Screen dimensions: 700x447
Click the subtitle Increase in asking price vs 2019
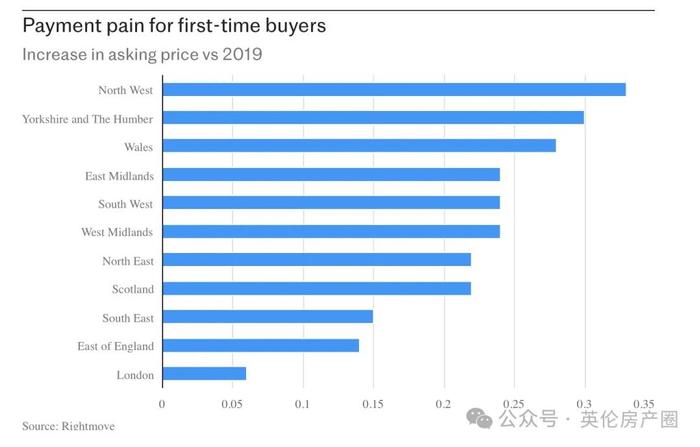pyautogui.click(x=142, y=54)
